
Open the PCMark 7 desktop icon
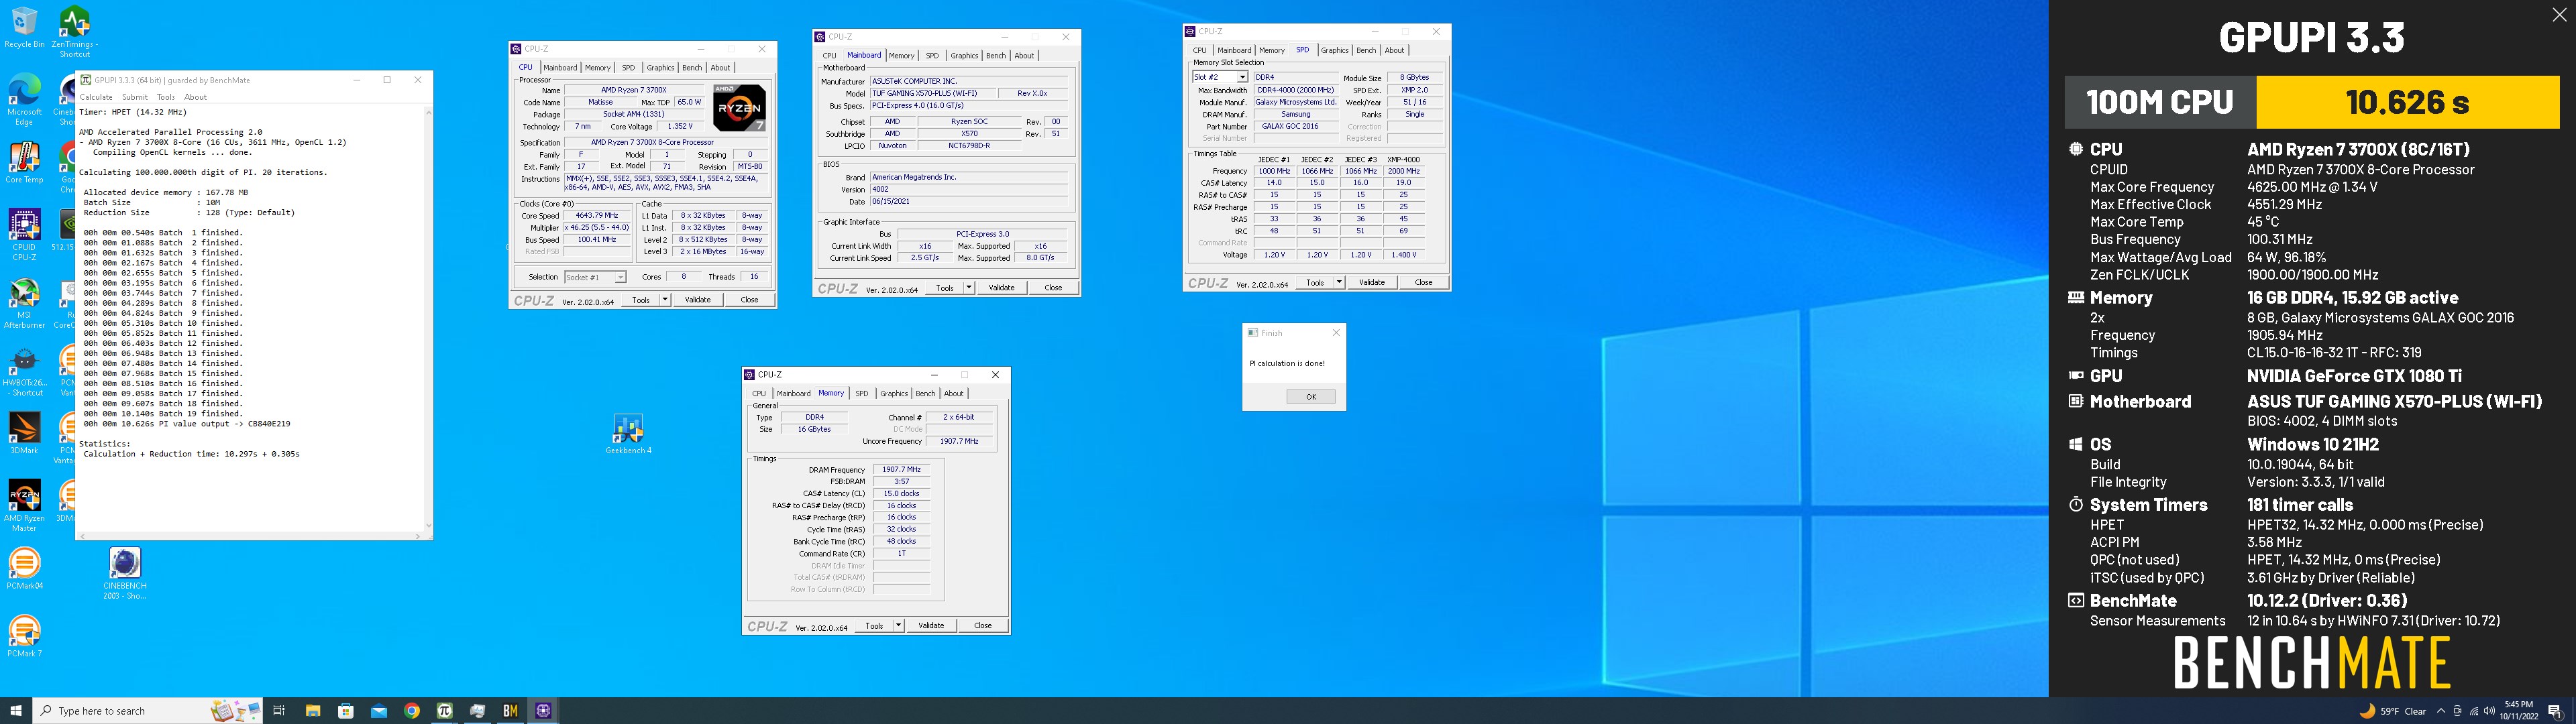[x=24, y=637]
